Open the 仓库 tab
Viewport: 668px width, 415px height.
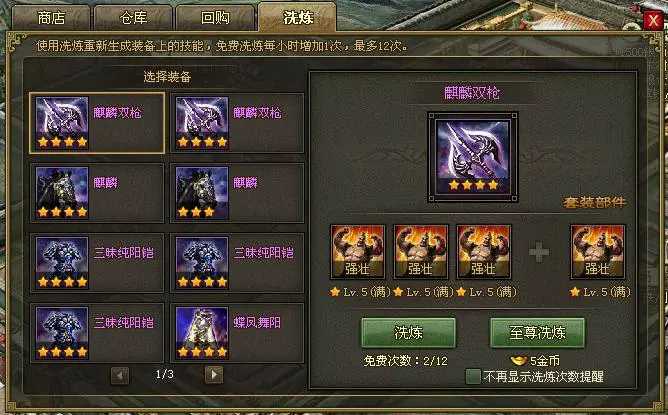coord(133,18)
